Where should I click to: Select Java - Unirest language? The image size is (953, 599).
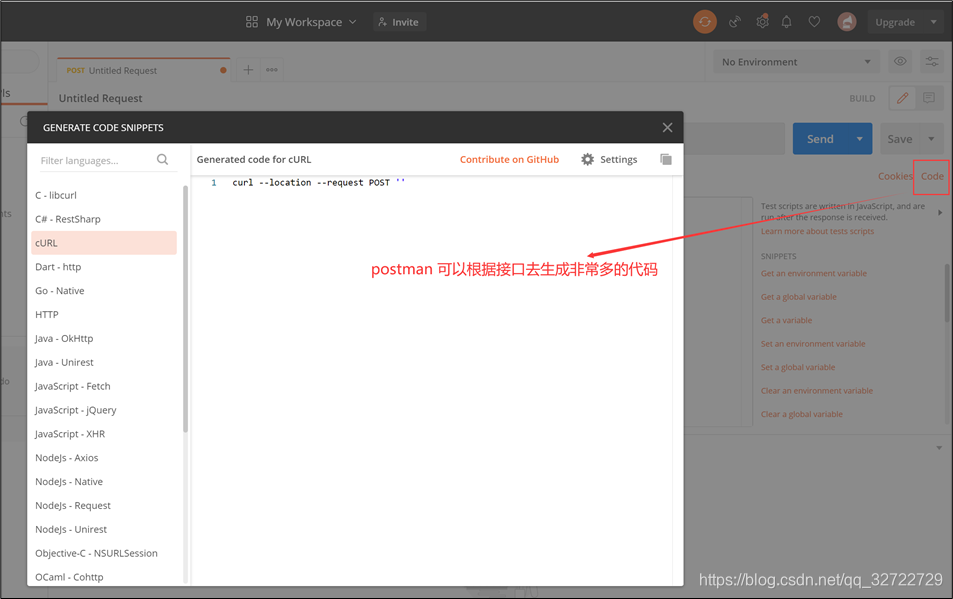pyautogui.click(x=104, y=362)
